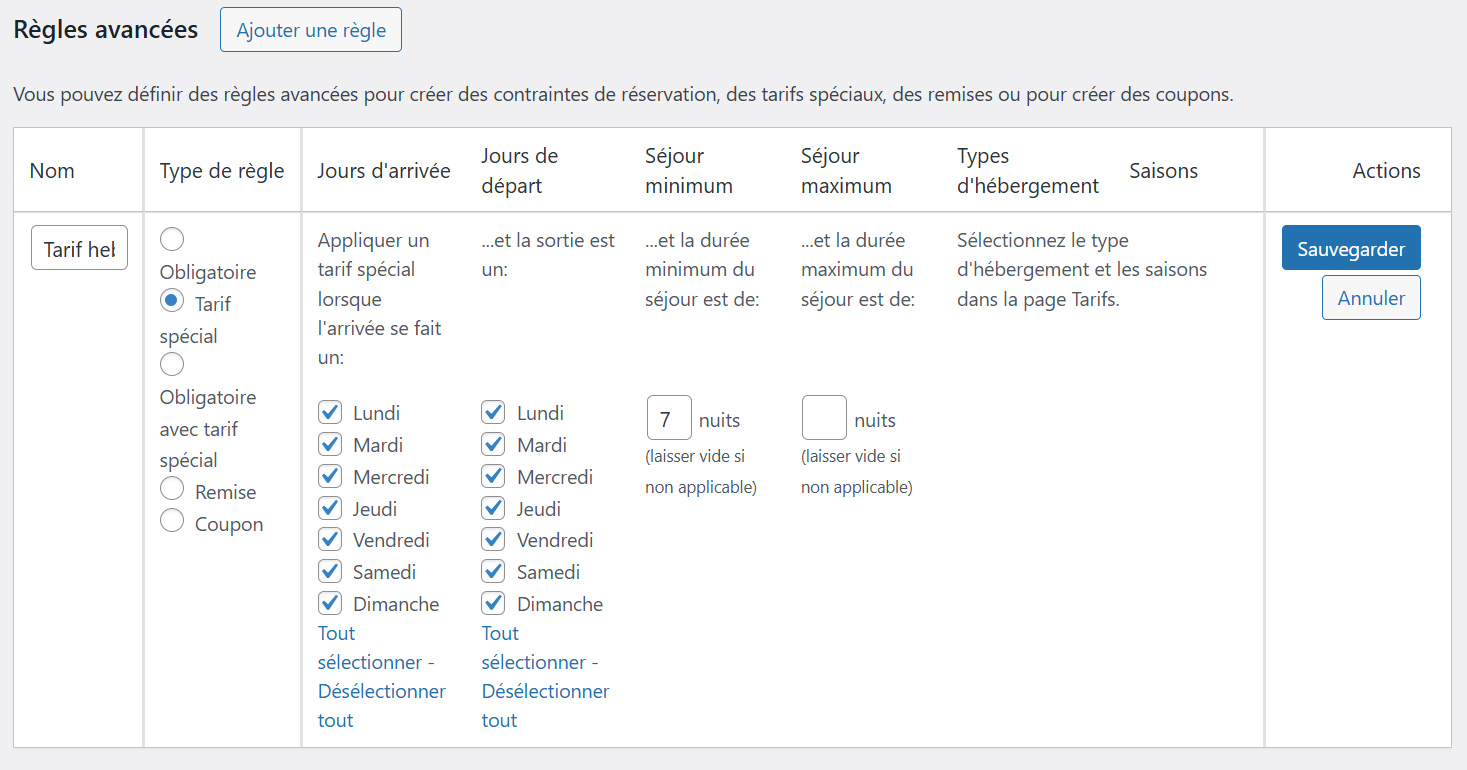Uncheck Vendredi departure day checkbox
The width and height of the screenshot is (1467, 770).
pyautogui.click(x=493, y=539)
